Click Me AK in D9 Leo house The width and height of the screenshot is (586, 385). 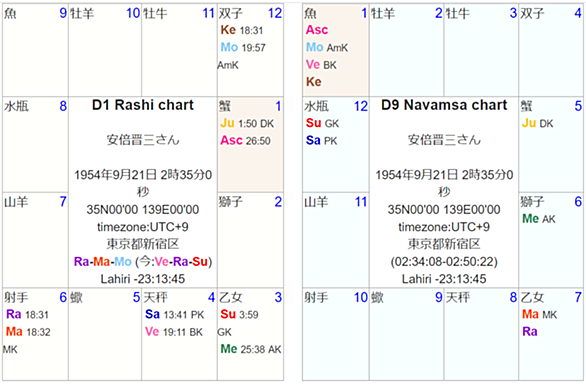point(539,219)
